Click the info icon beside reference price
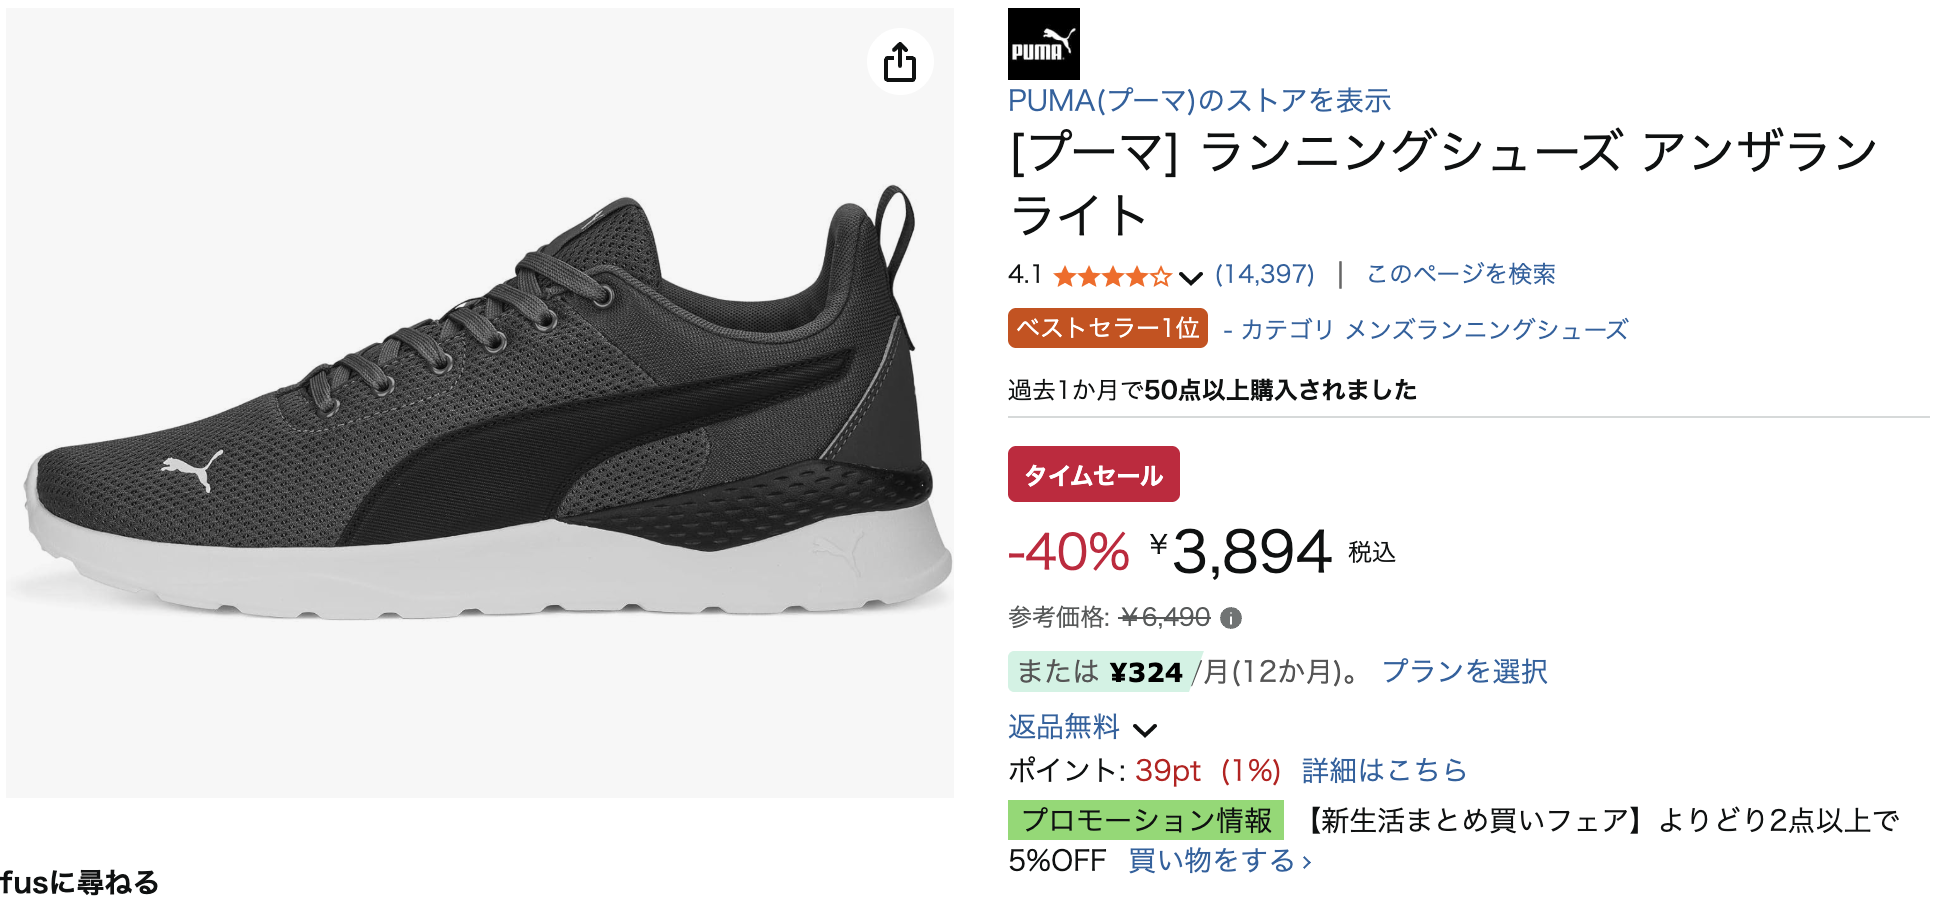 pos(1231,618)
